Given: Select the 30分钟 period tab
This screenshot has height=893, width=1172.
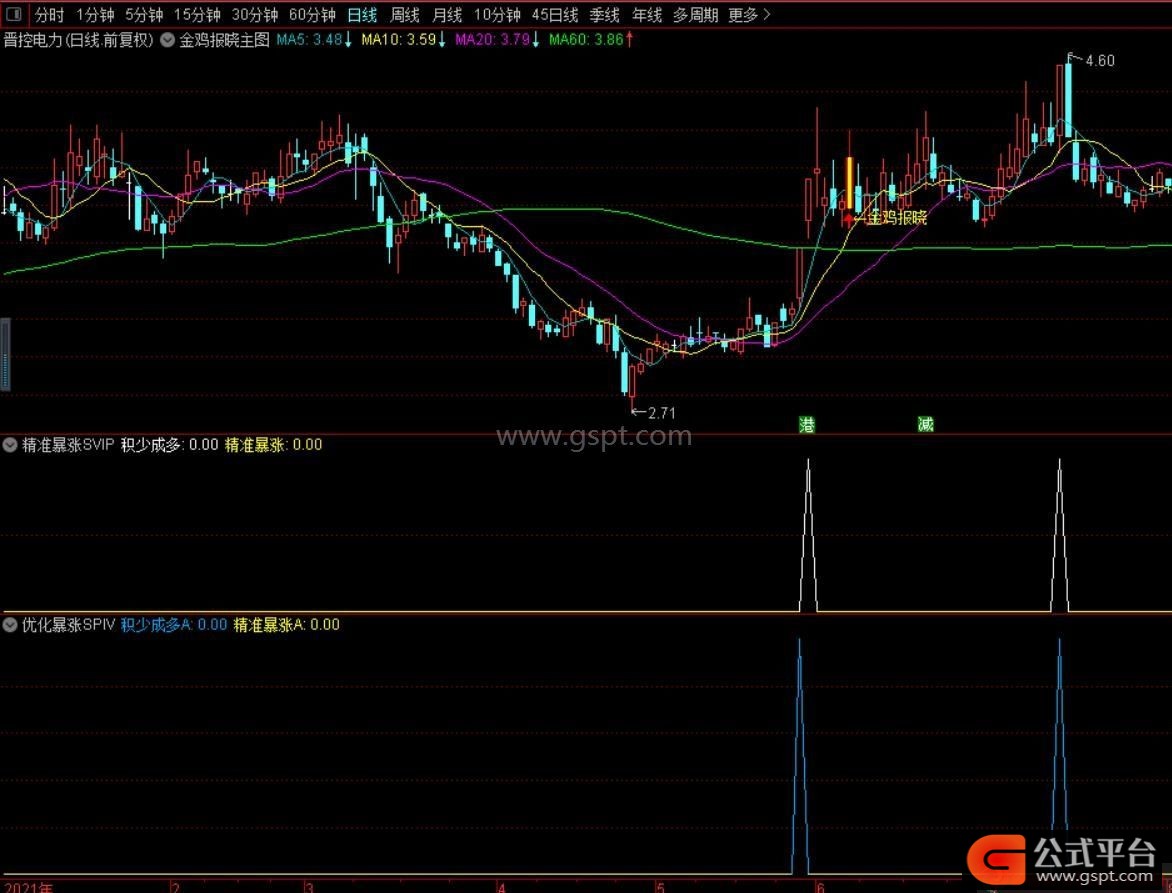Looking at the screenshot, I should pyautogui.click(x=254, y=15).
